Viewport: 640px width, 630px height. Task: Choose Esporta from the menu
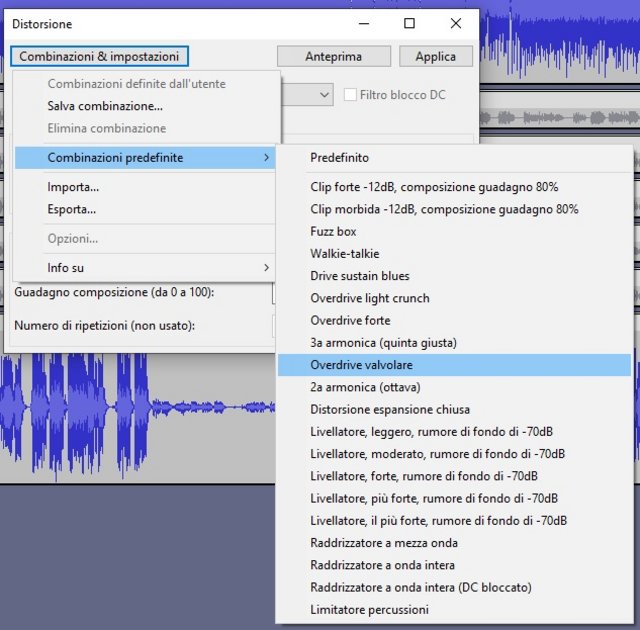point(72,209)
